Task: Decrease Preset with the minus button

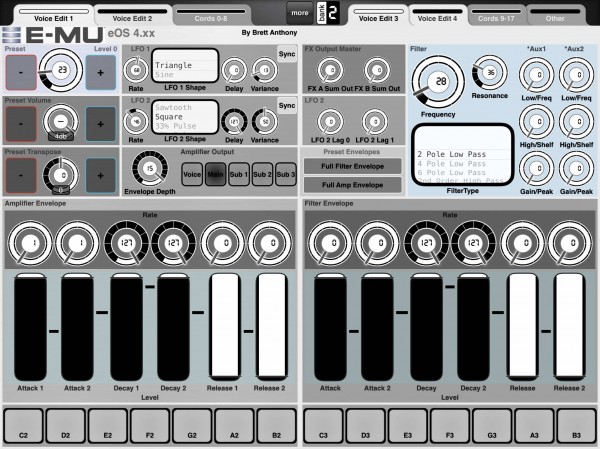Action: click(x=21, y=72)
